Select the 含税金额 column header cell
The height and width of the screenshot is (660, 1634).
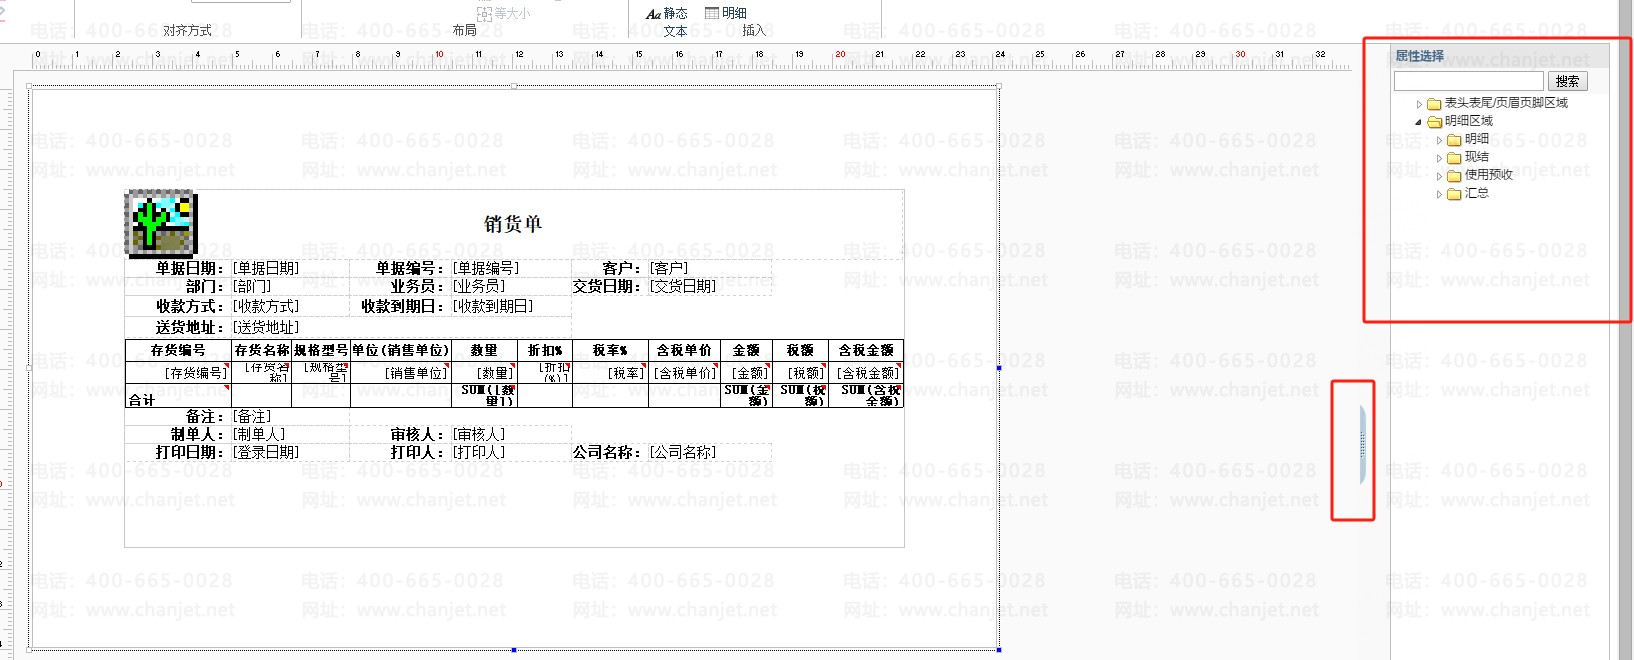pyautogui.click(x=866, y=350)
